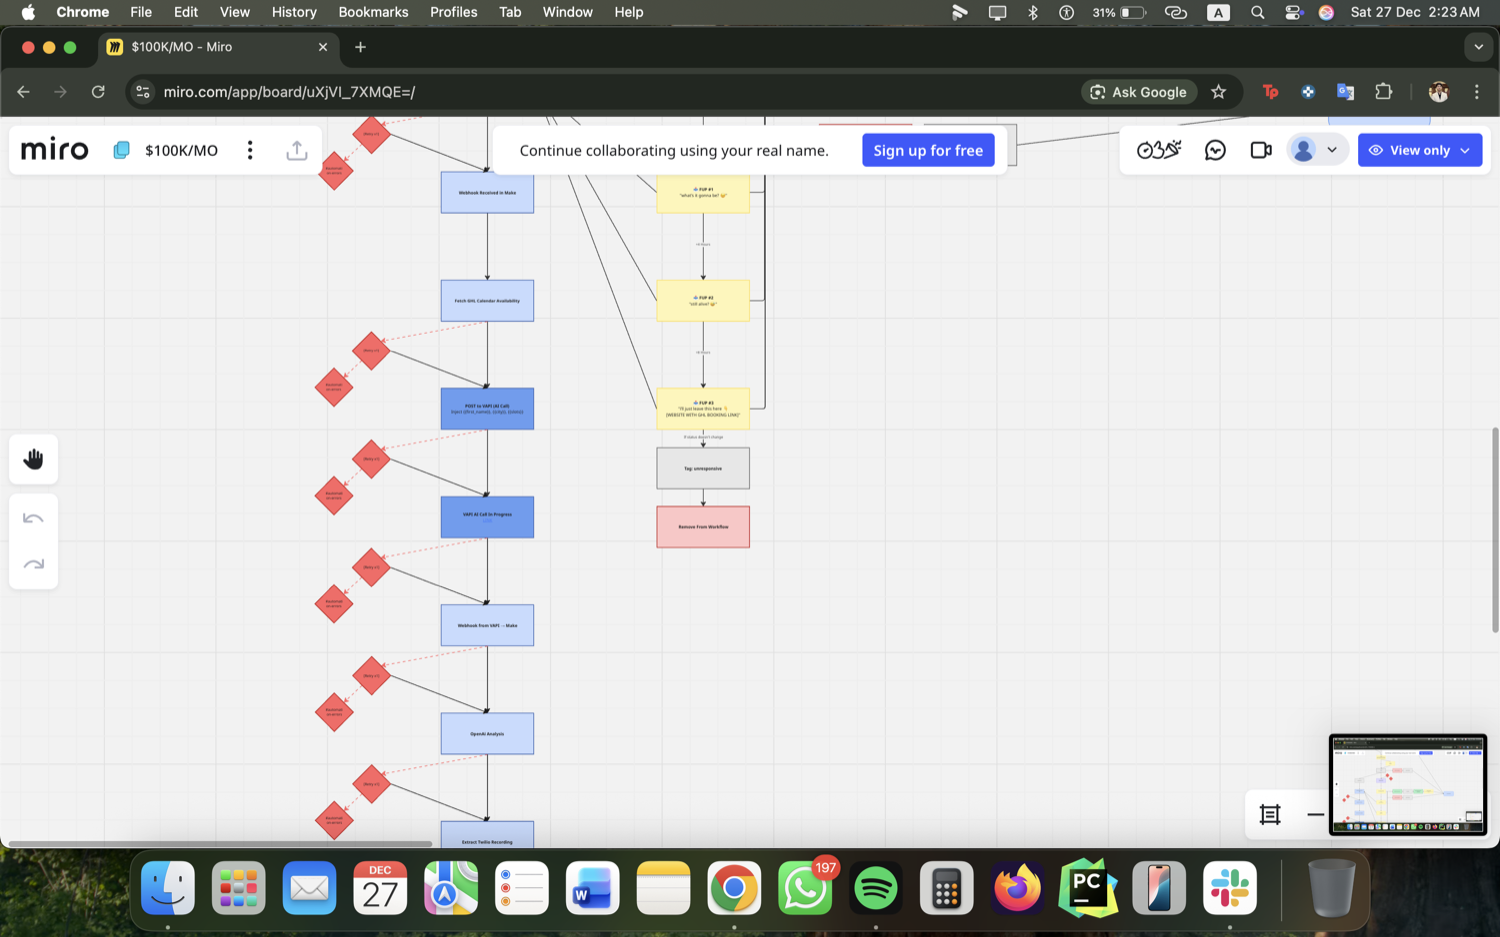Bookmark this page with star icon
The width and height of the screenshot is (1500, 937).
1218,92
